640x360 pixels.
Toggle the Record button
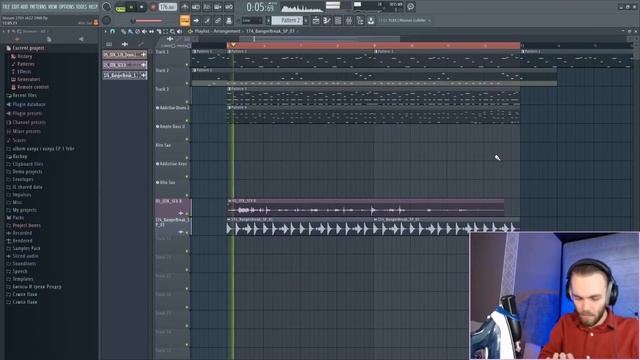click(153, 7)
